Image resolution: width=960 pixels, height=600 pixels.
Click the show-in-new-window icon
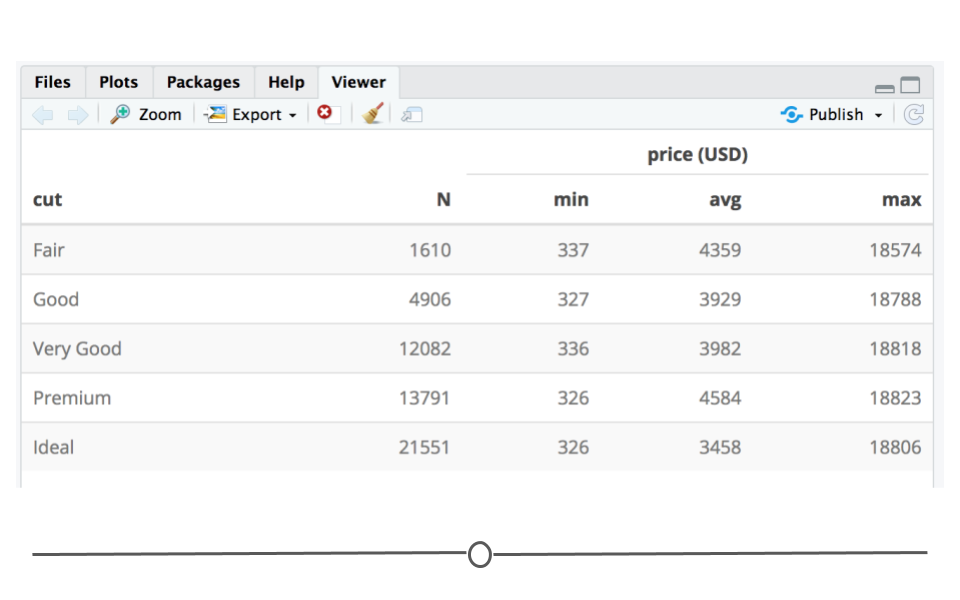[412, 114]
